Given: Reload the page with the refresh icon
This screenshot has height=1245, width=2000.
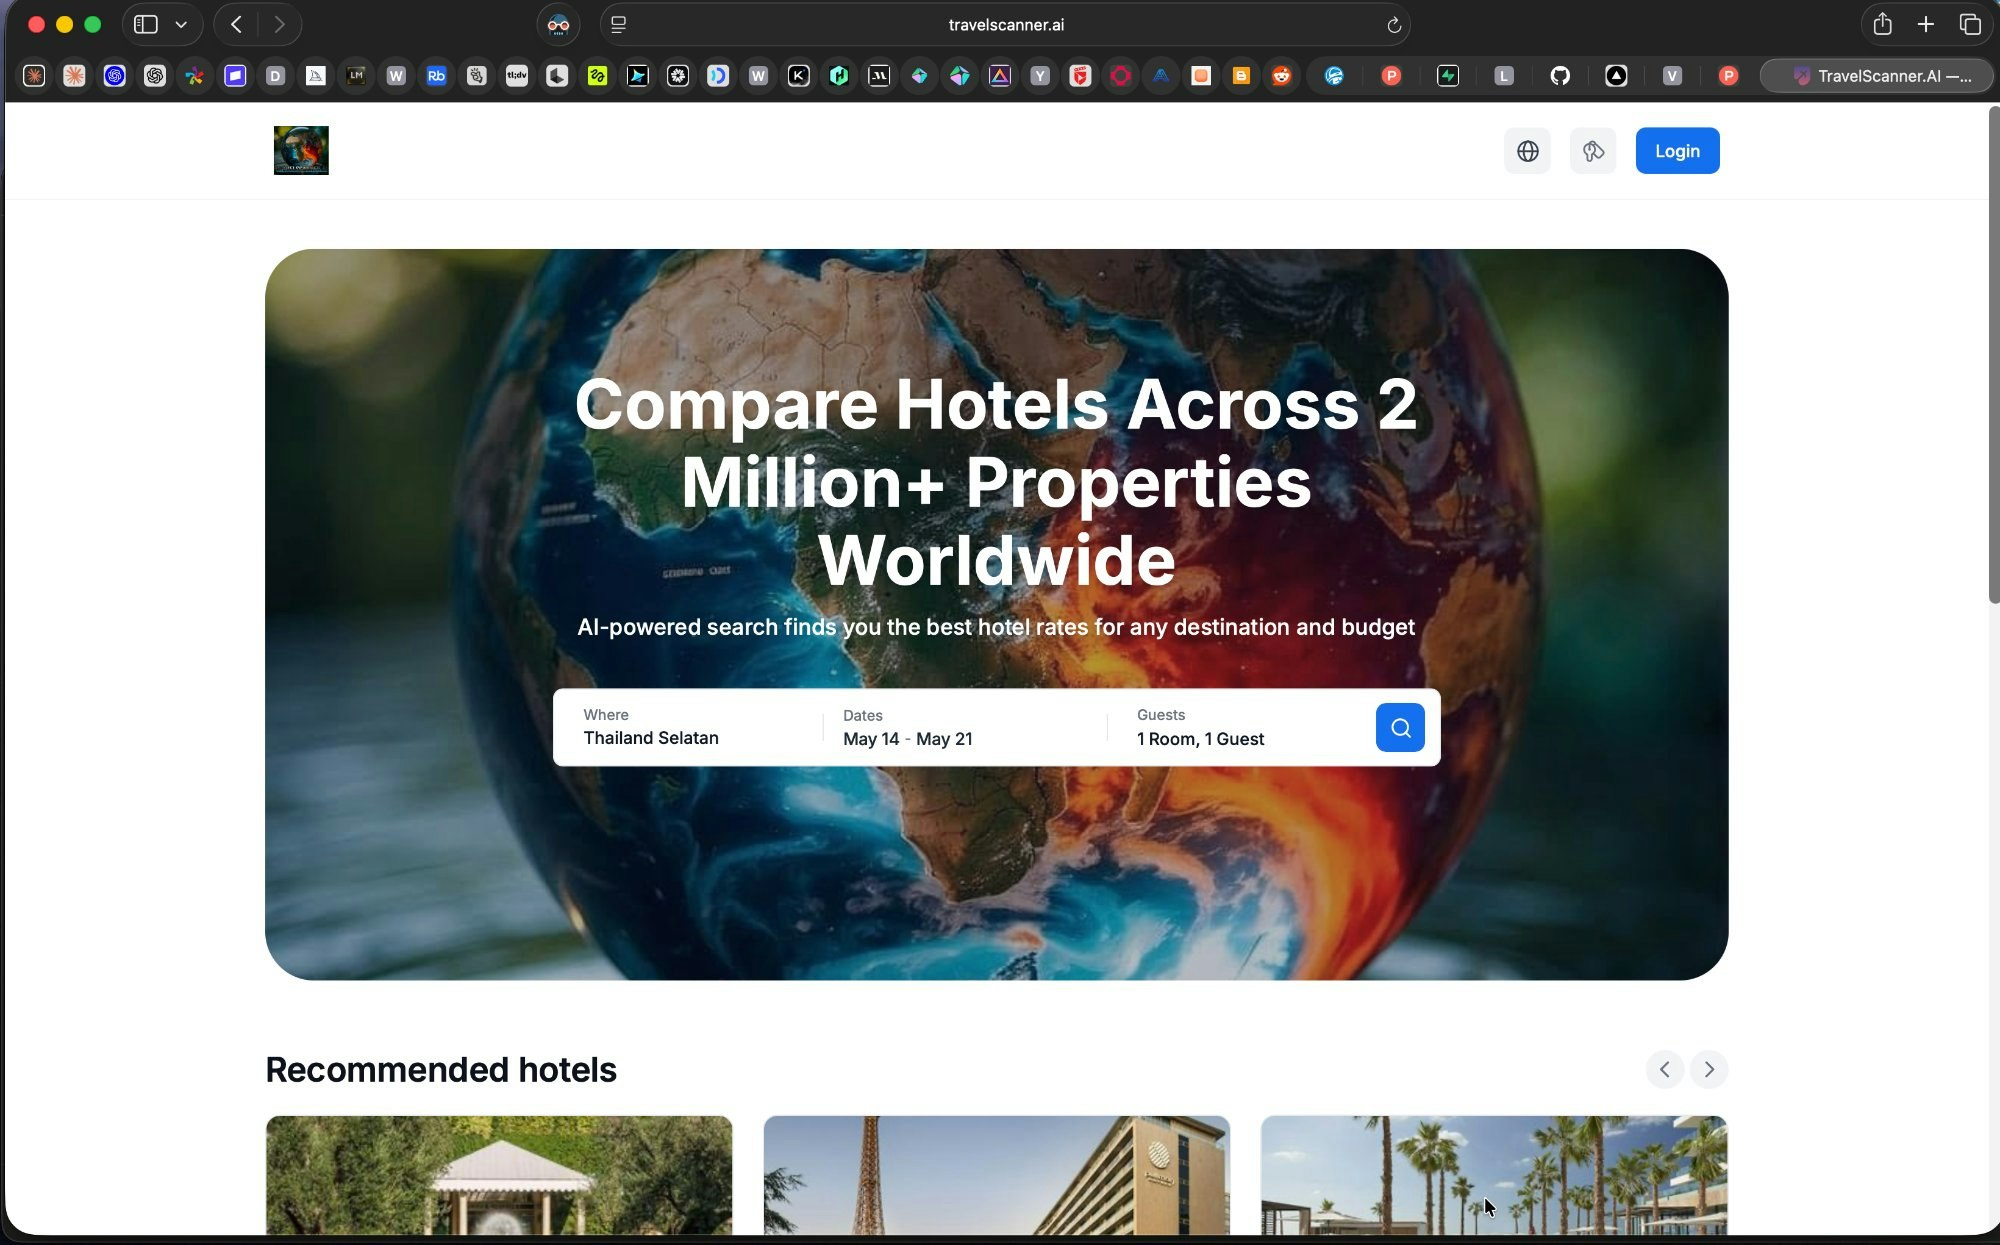Looking at the screenshot, I should pos(1394,25).
